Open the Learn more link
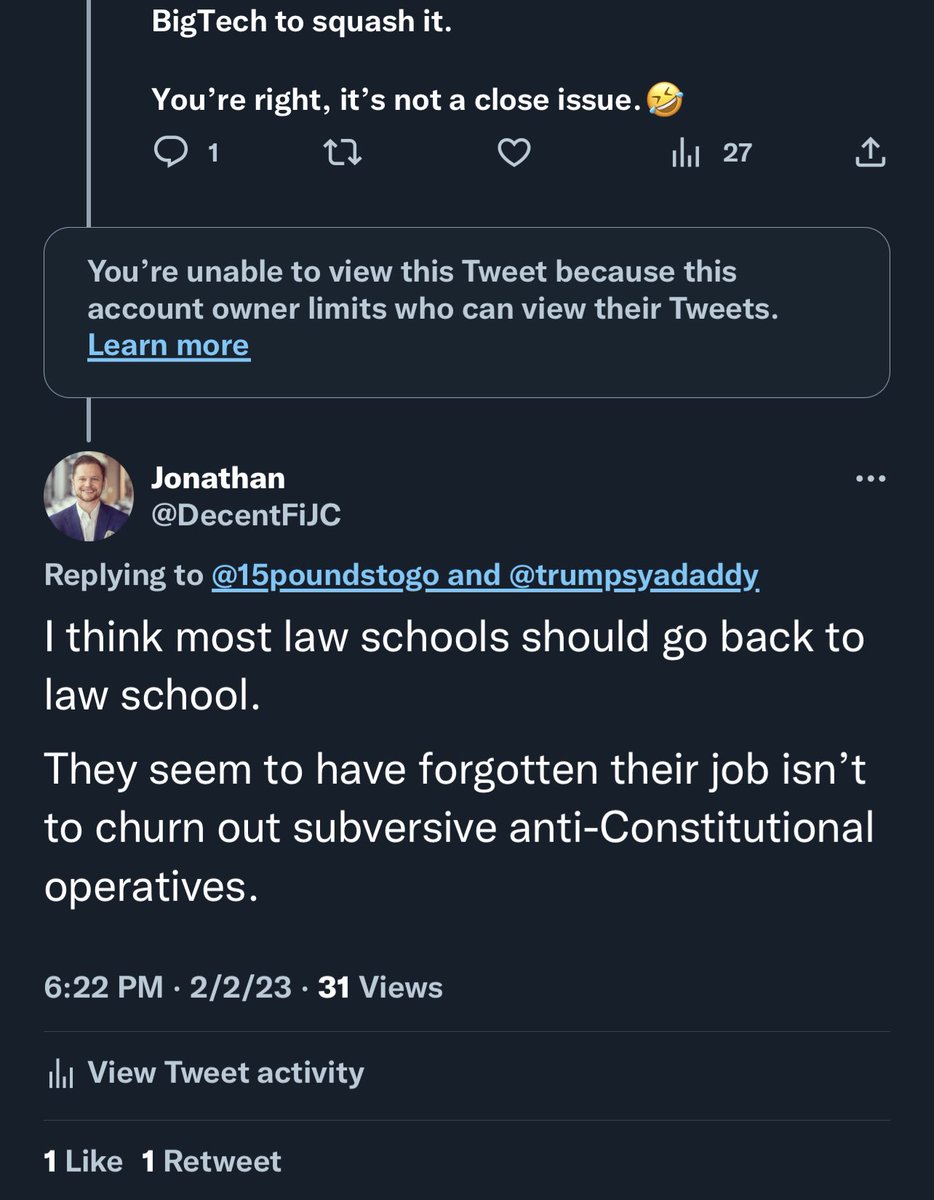 pos(168,346)
